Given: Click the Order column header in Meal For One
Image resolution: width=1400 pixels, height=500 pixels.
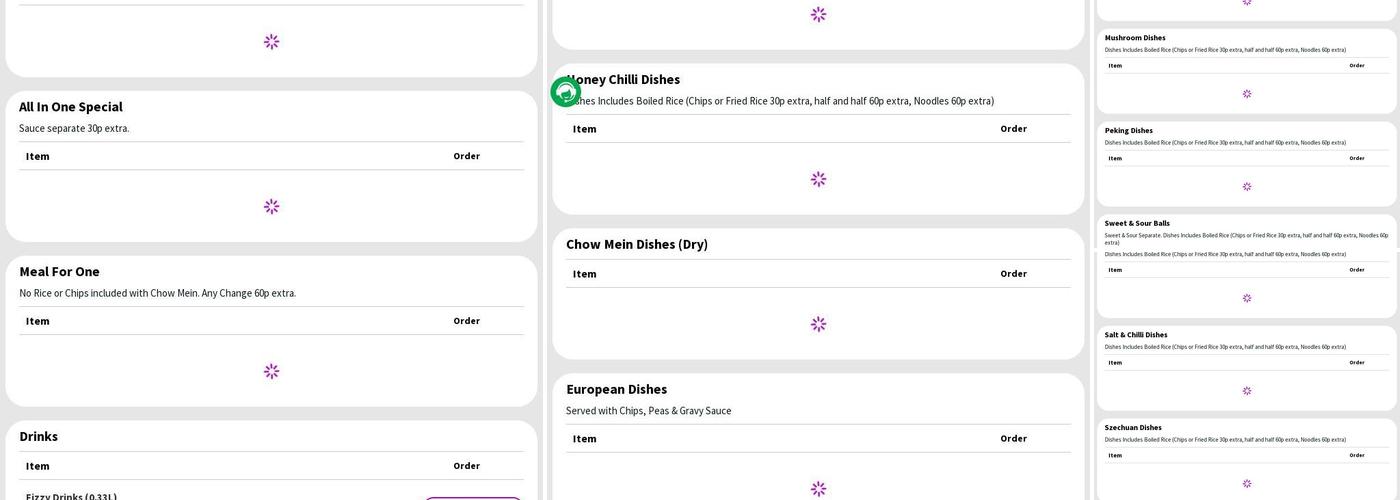Looking at the screenshot, I should click(x=466, y=321).
